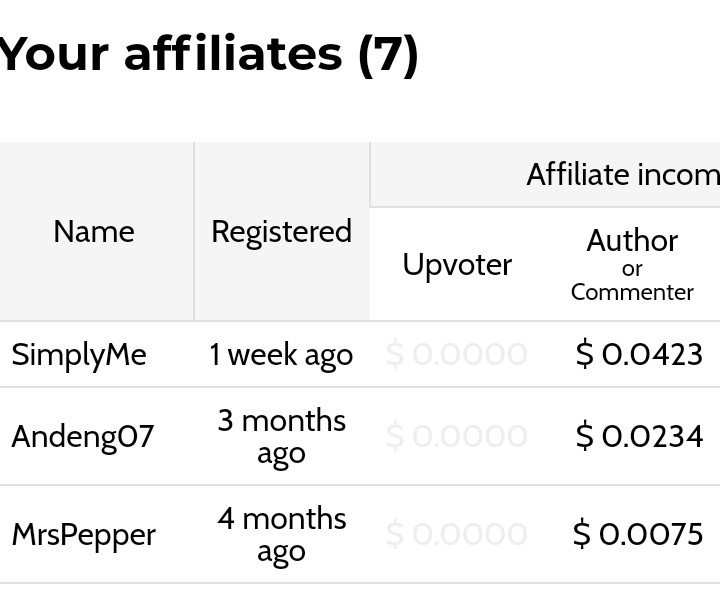Click MrsPepper's greyed upvoter income value
Viewport: 720px width, 591px height.
[456, 534]
